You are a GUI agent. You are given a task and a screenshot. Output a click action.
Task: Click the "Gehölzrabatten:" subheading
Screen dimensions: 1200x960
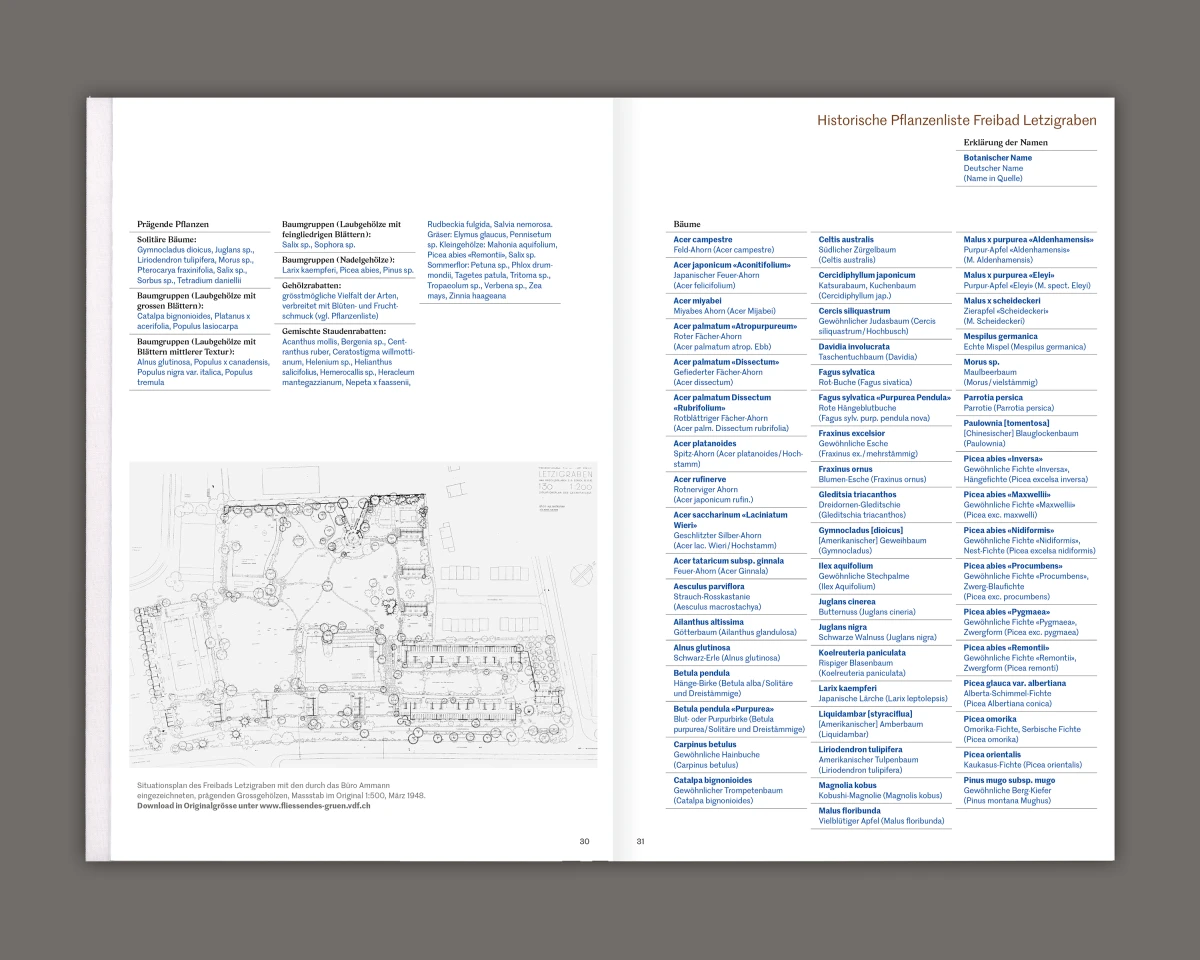(x=312, y=286)
